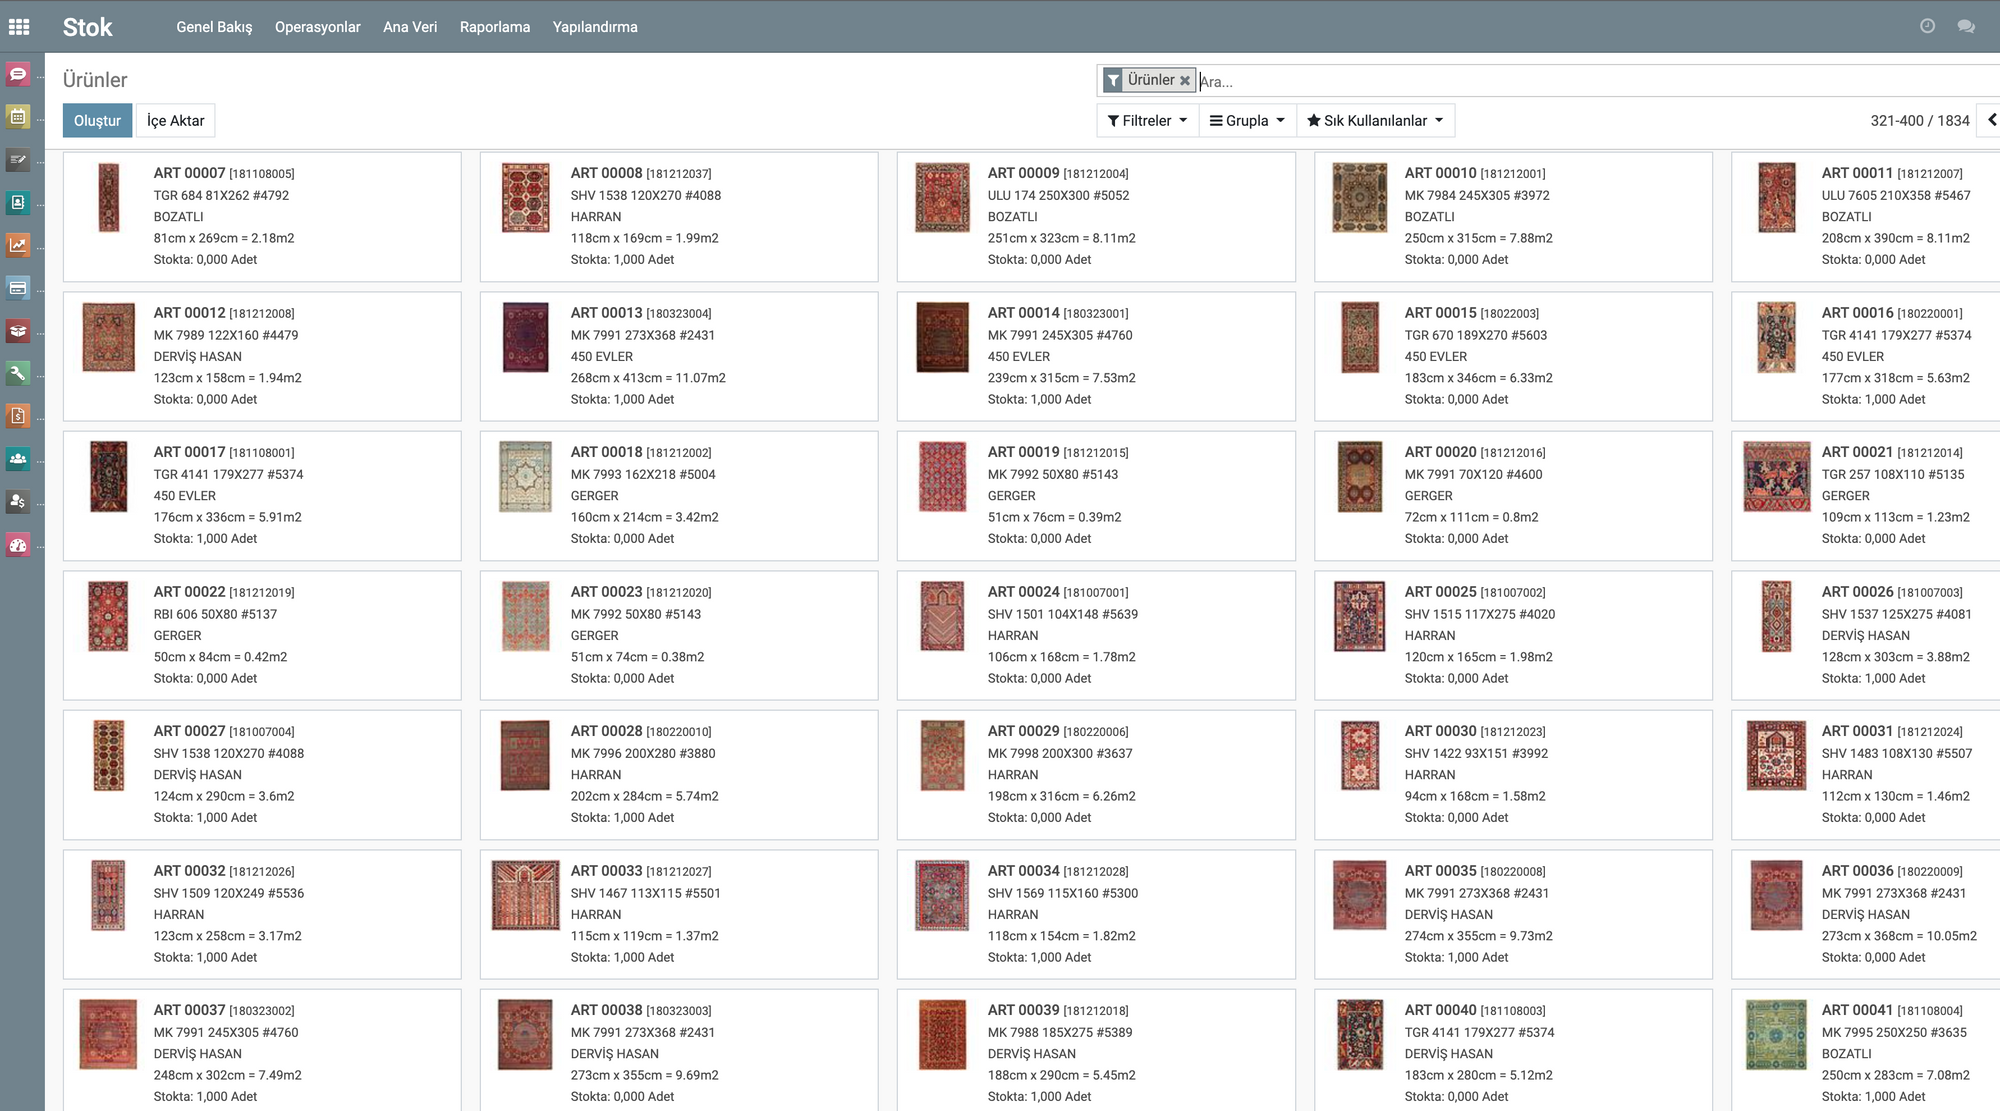Open the ART 00018 carpet thumbnail
2000x1111 pixels.
(525, 477)
